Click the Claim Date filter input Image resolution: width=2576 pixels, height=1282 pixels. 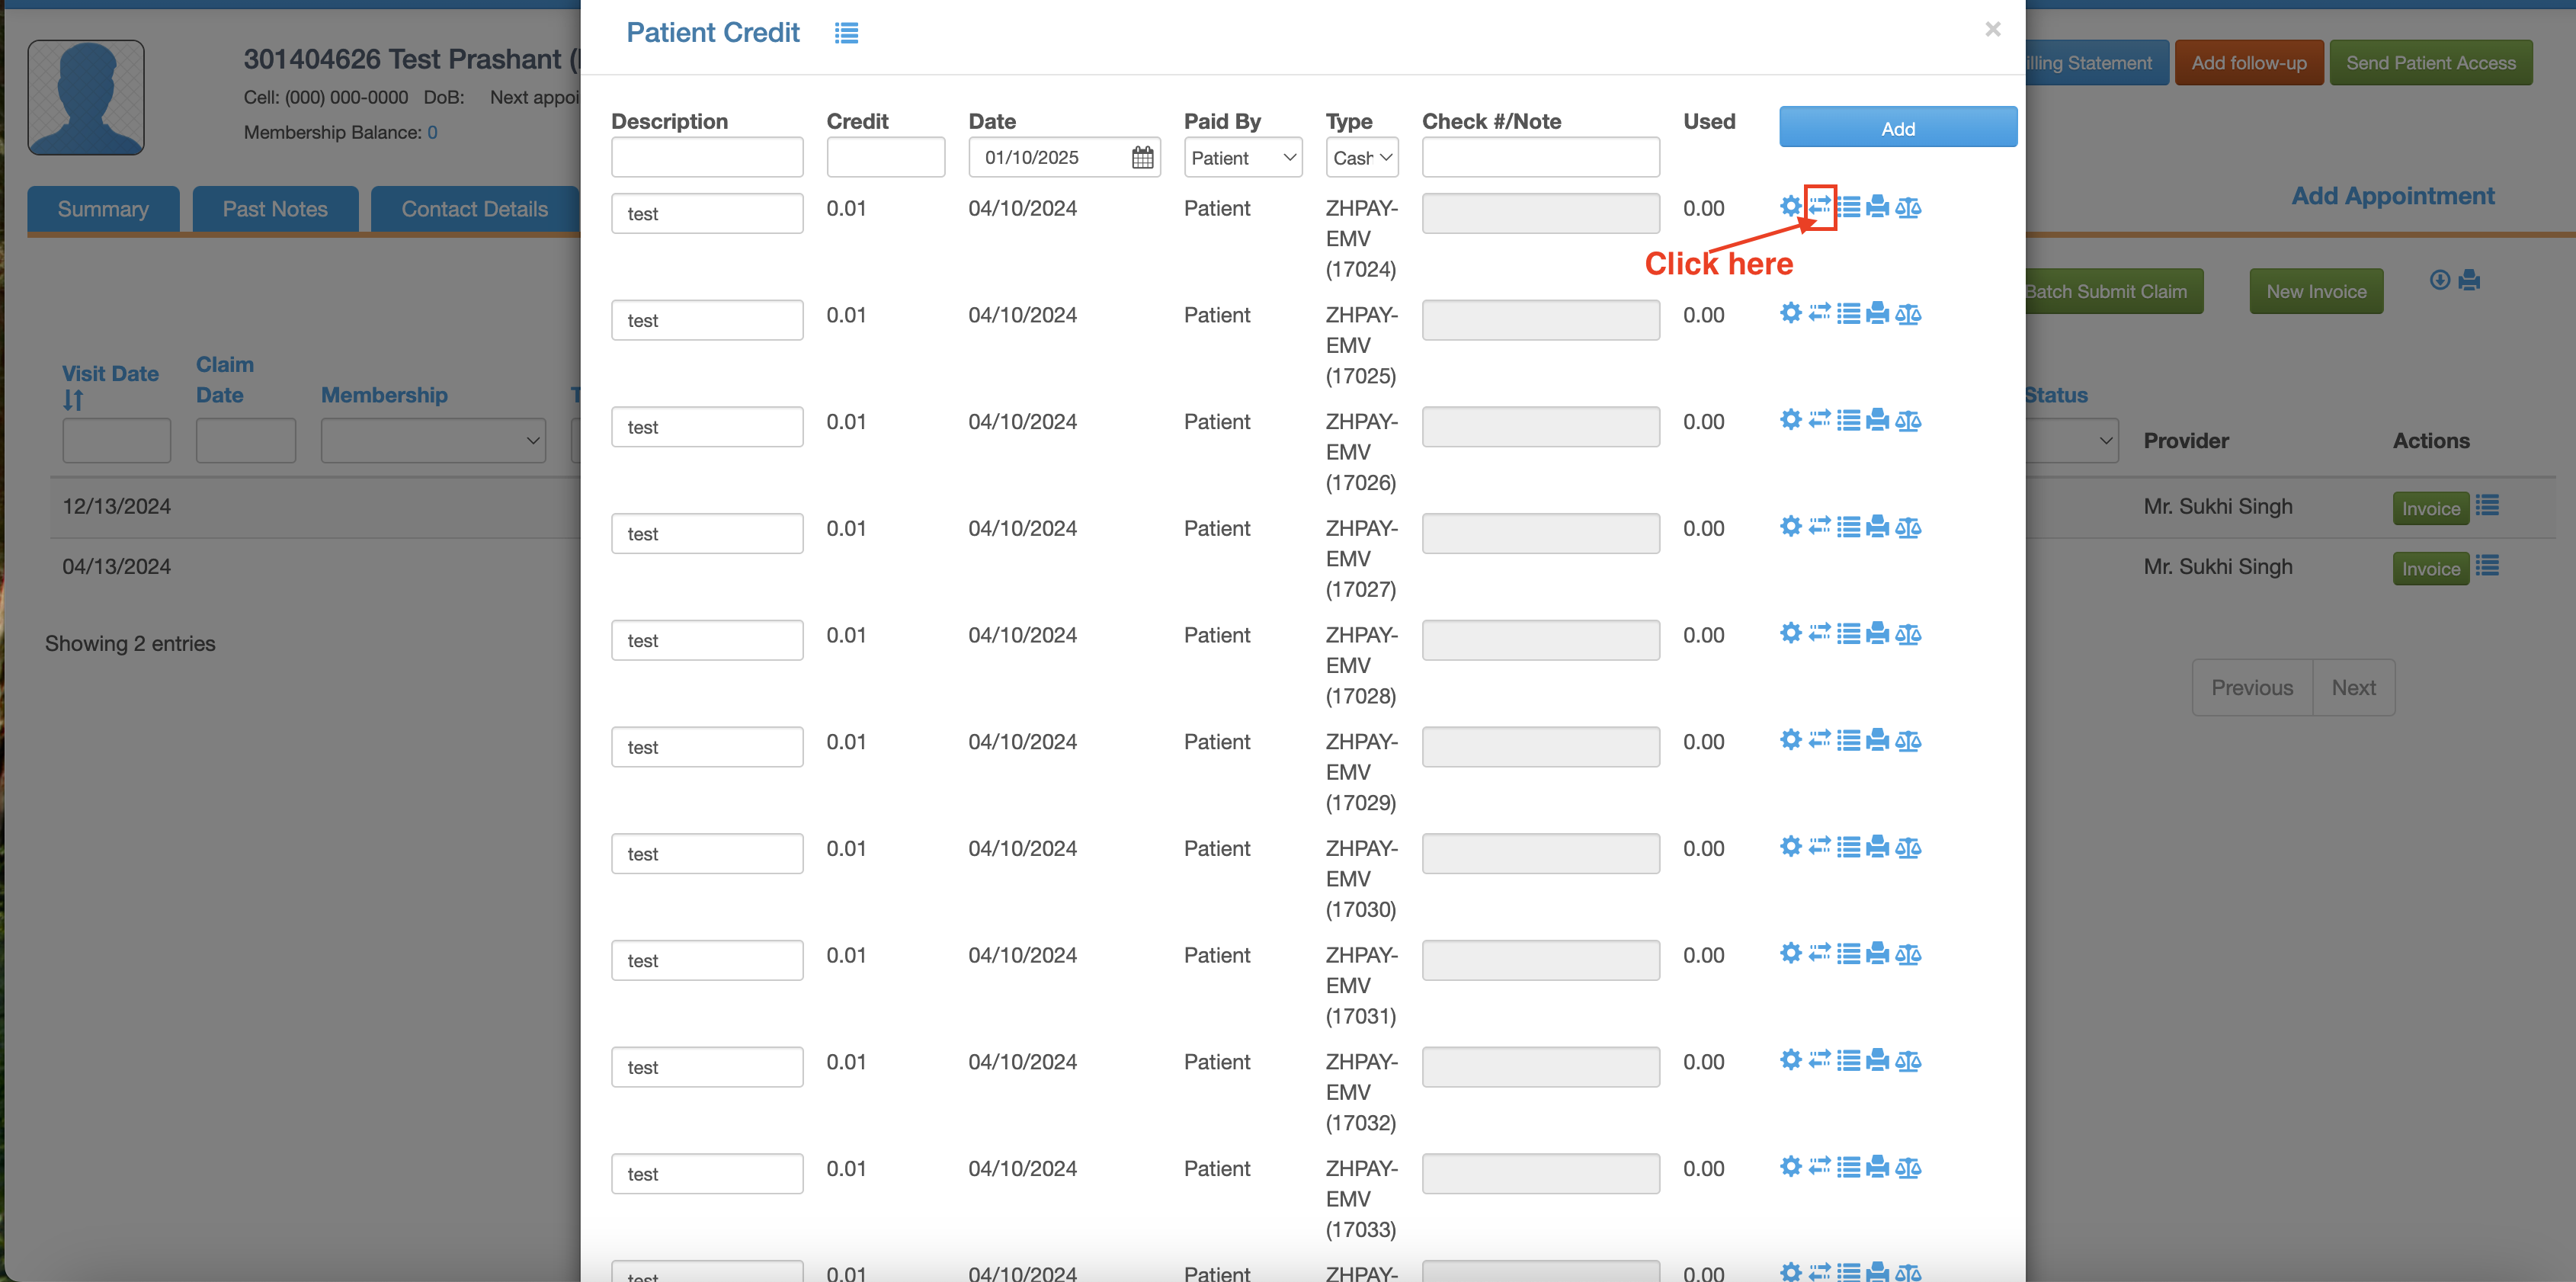[246, 440]
